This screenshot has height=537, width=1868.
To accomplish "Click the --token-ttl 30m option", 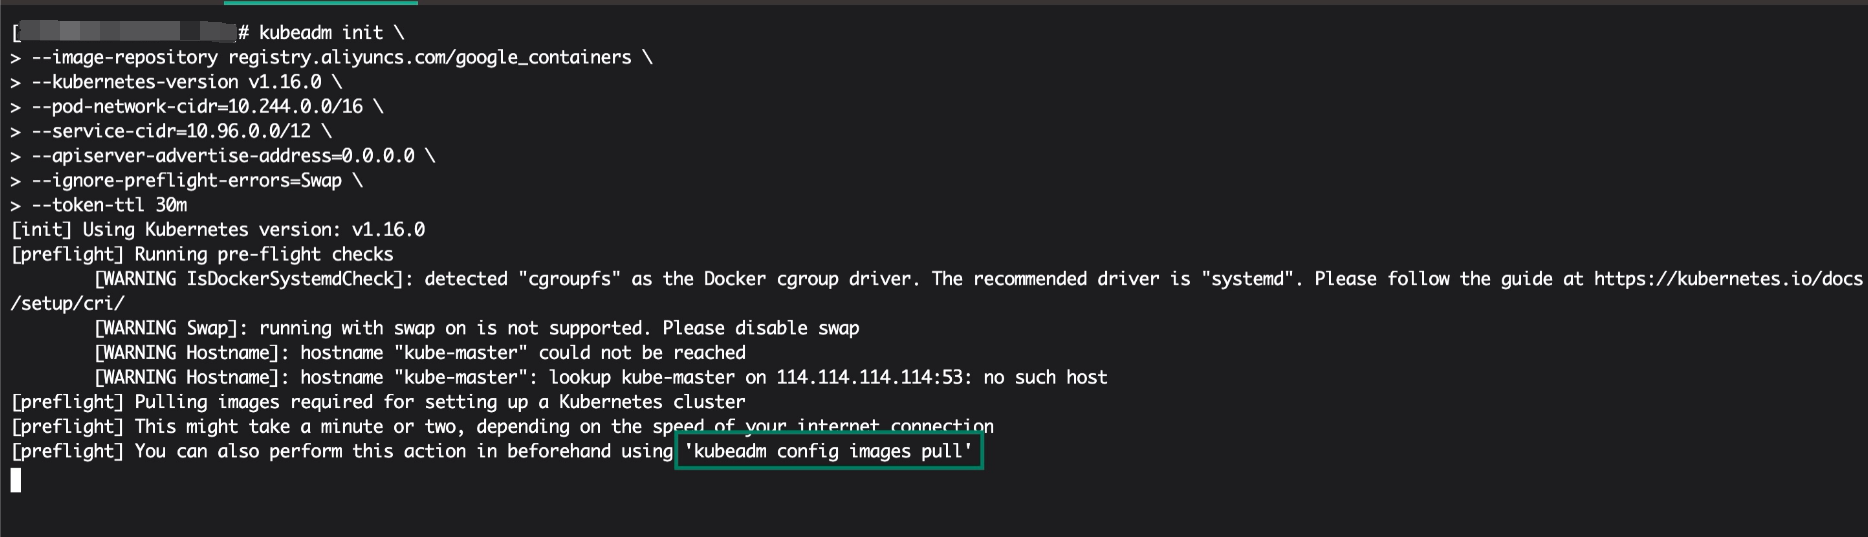I will pos(109,205).
